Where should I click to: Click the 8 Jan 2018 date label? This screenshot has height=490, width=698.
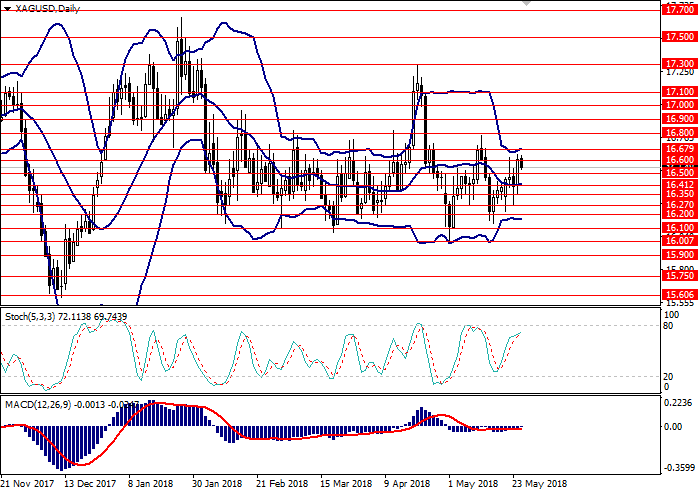coord(150,483)
